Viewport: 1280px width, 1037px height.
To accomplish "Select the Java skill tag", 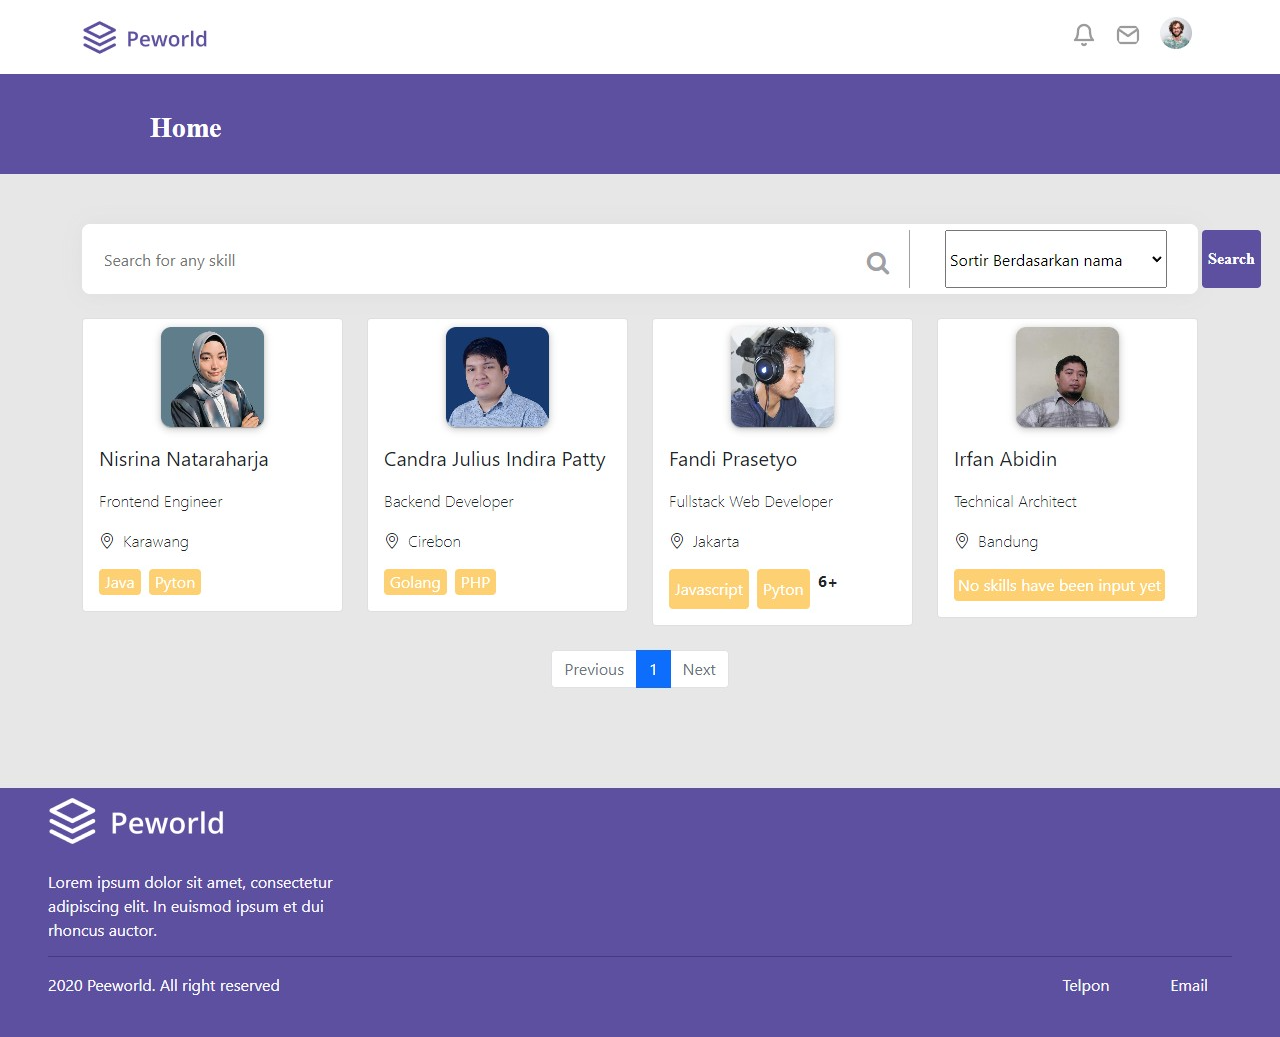I will [119, 582].
